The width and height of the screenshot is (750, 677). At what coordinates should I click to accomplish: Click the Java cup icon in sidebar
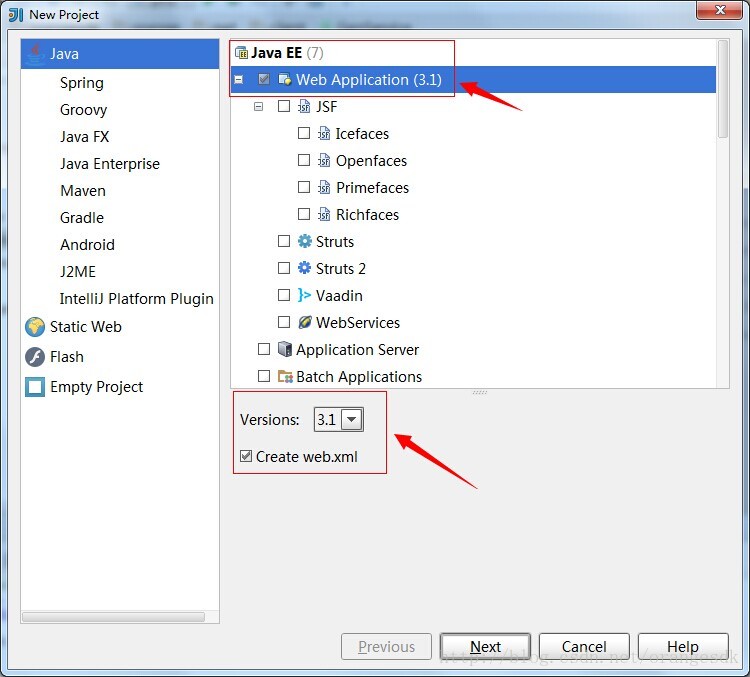[x=35, y=54]
